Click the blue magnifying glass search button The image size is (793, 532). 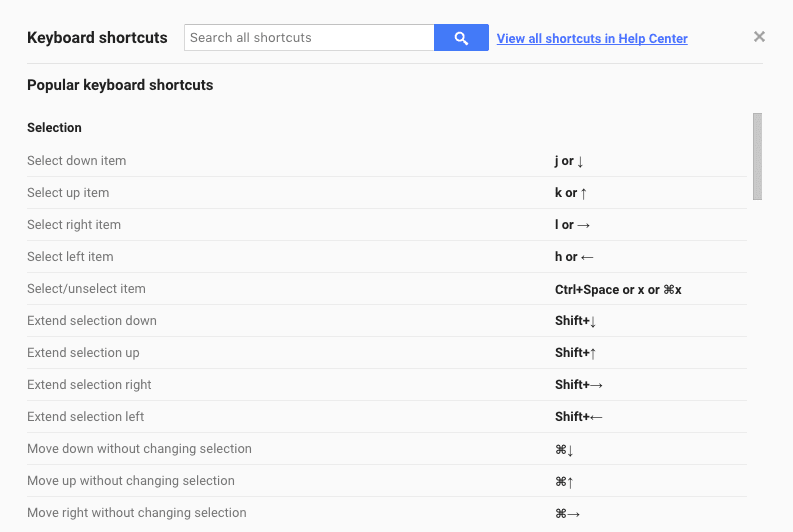point(461,38)
